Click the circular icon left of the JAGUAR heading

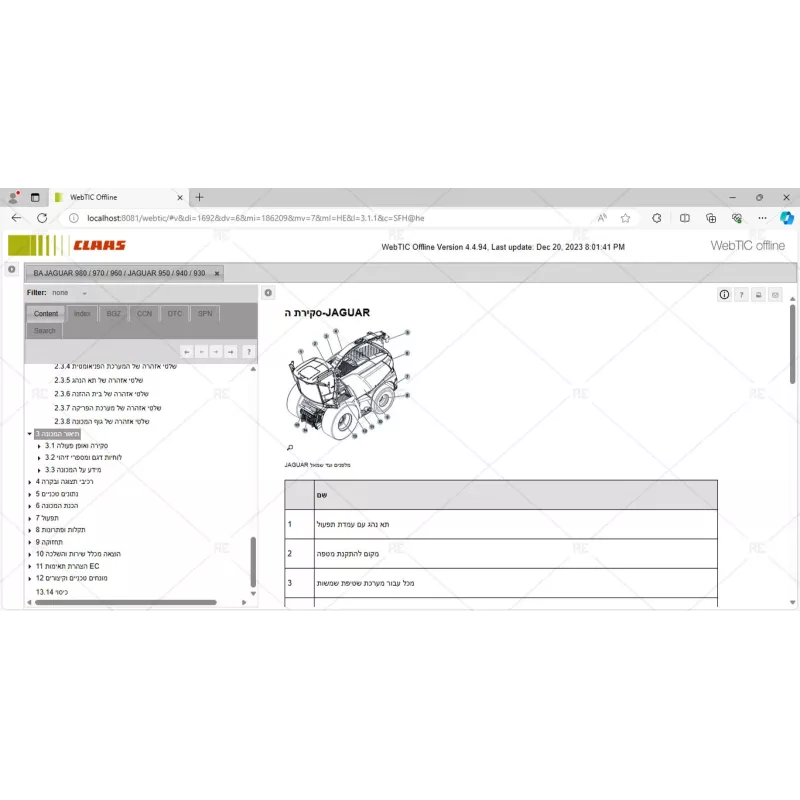click(267, 292)
